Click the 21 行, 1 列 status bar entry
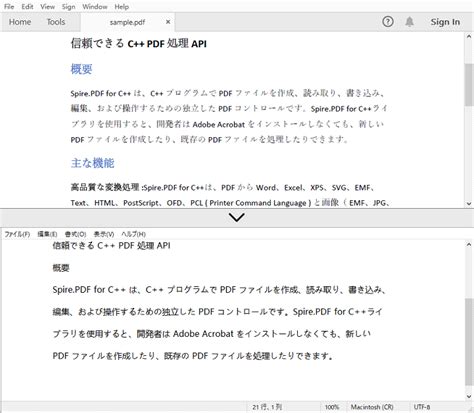Viewport: 474px width, 413px height. (x=267, y=407)
